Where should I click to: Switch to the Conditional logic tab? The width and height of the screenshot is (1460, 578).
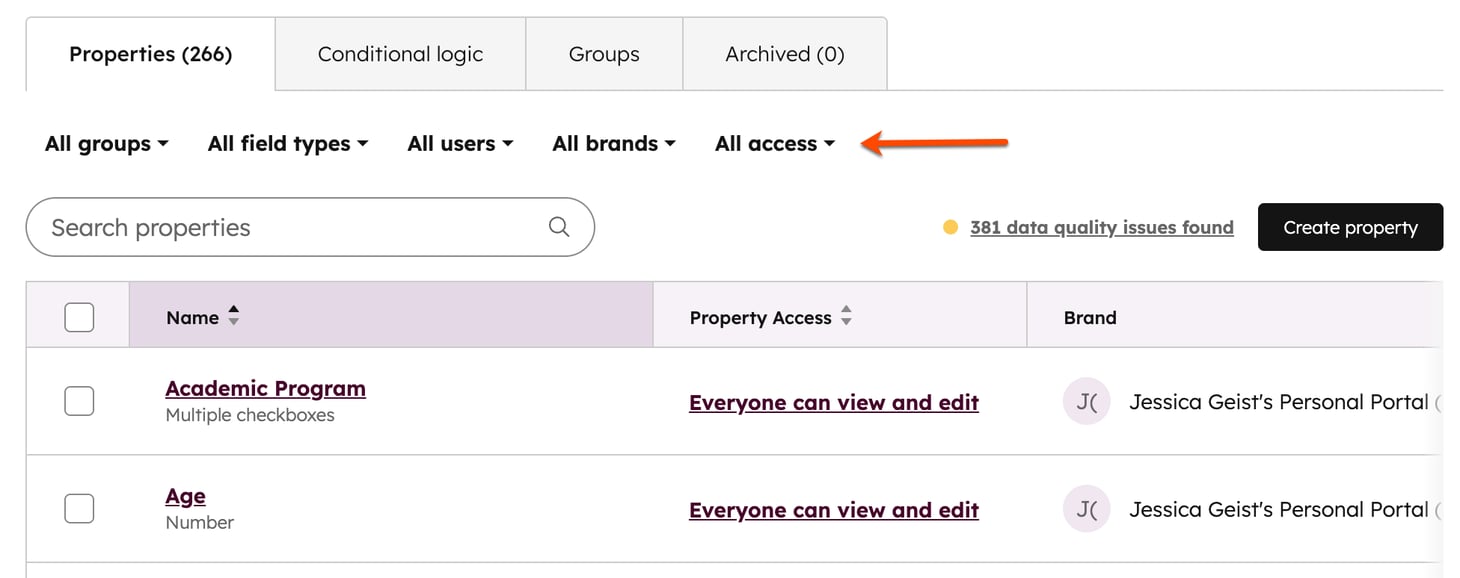click(400, 54)
